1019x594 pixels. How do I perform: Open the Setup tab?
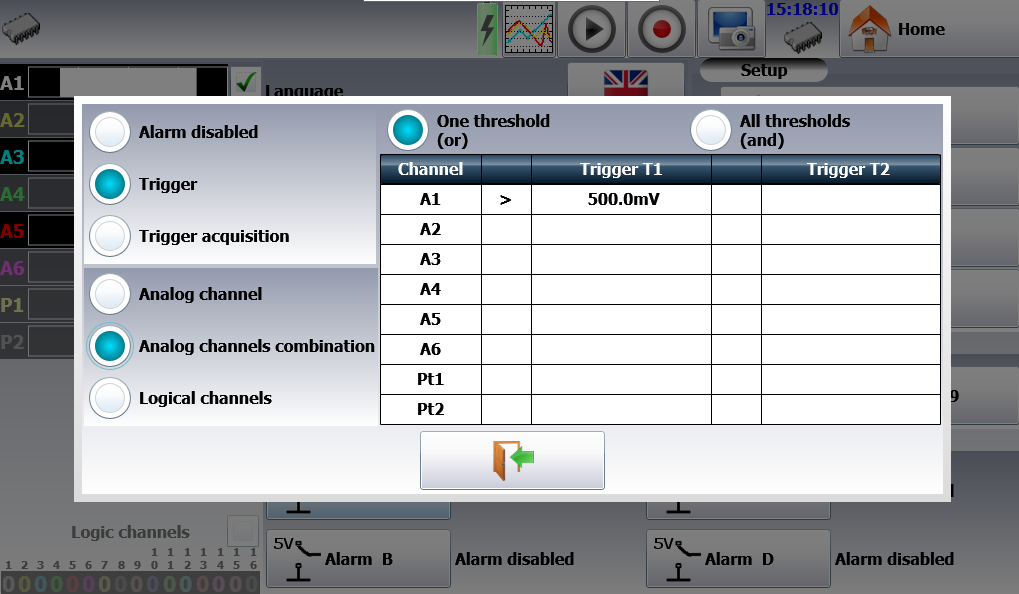(x=764, y=70)
